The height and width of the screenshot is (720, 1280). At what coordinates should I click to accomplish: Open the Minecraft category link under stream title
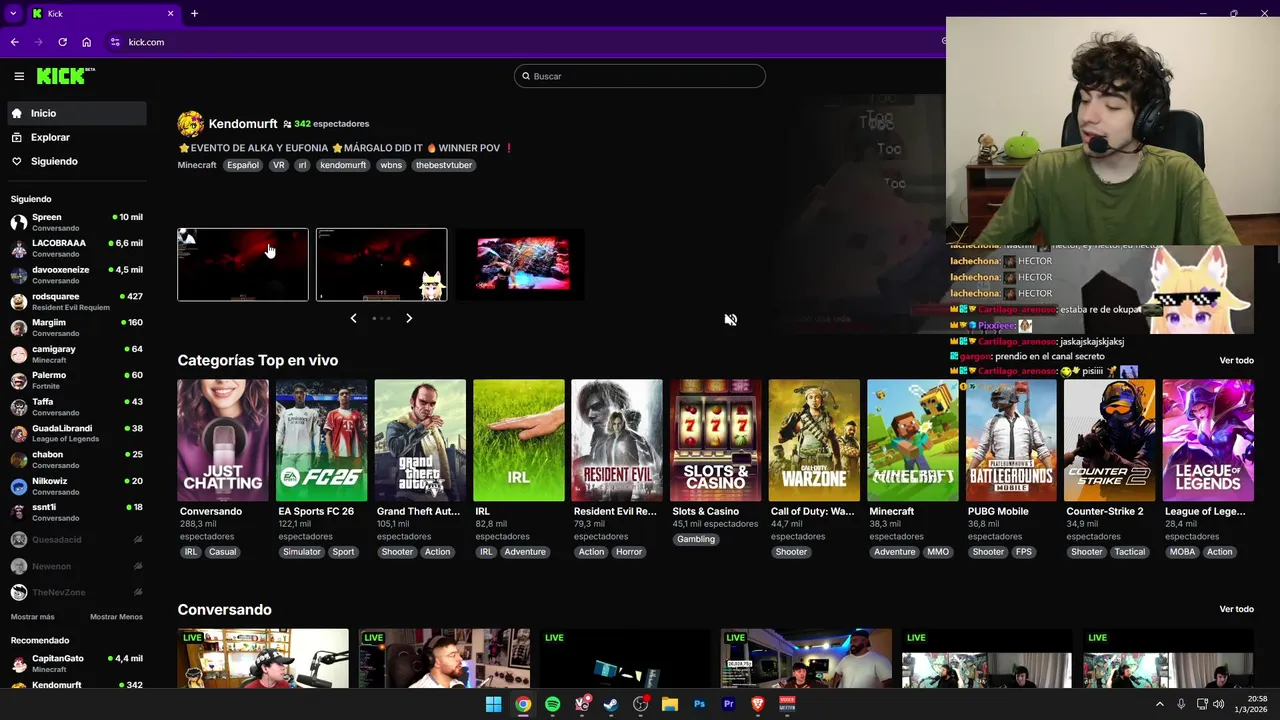(x=197, y=165)
